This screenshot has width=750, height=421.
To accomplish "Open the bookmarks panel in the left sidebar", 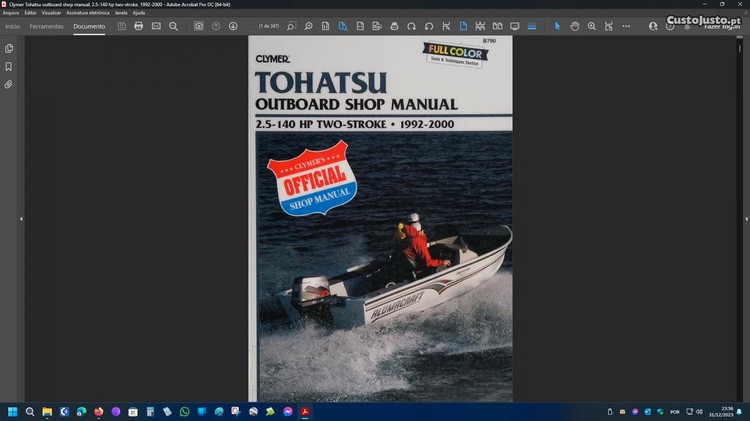I will [9, 67].
